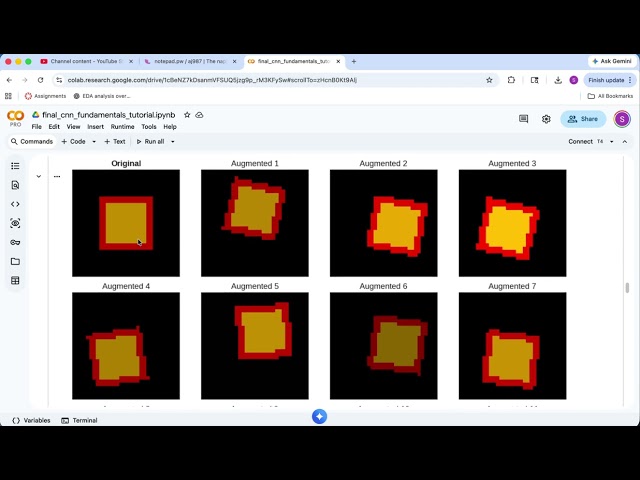Open the Terminal panel

coord(79,420)
